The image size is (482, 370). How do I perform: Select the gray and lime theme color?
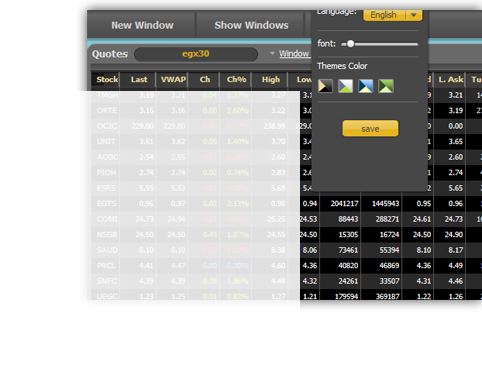coord(345,86)
